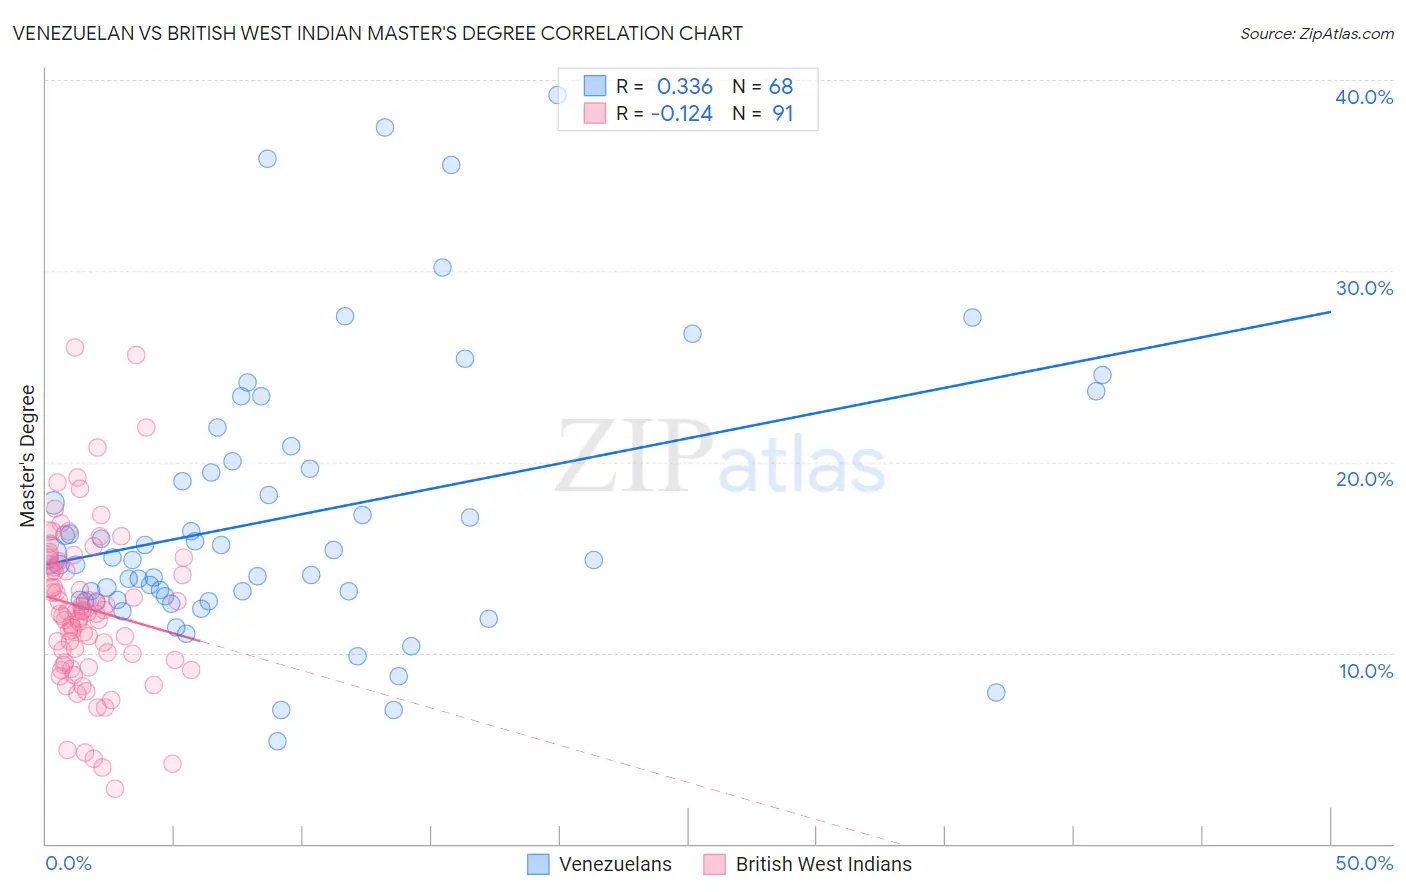Click the British West Indians pink swatch
1406x892 pixels.
point(714,864)
